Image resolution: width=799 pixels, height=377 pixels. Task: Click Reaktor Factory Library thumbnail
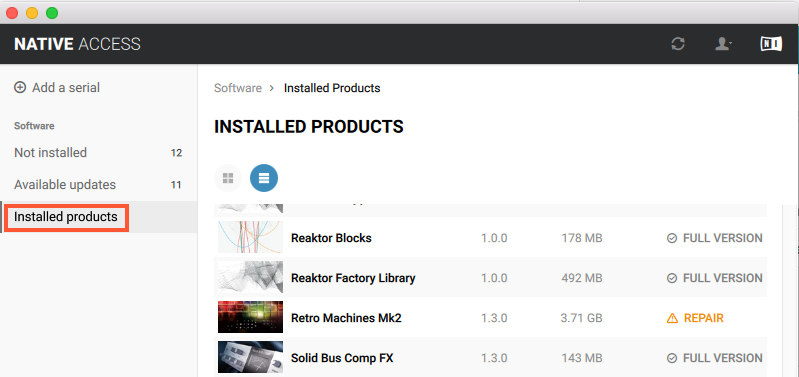coord(250,277)
